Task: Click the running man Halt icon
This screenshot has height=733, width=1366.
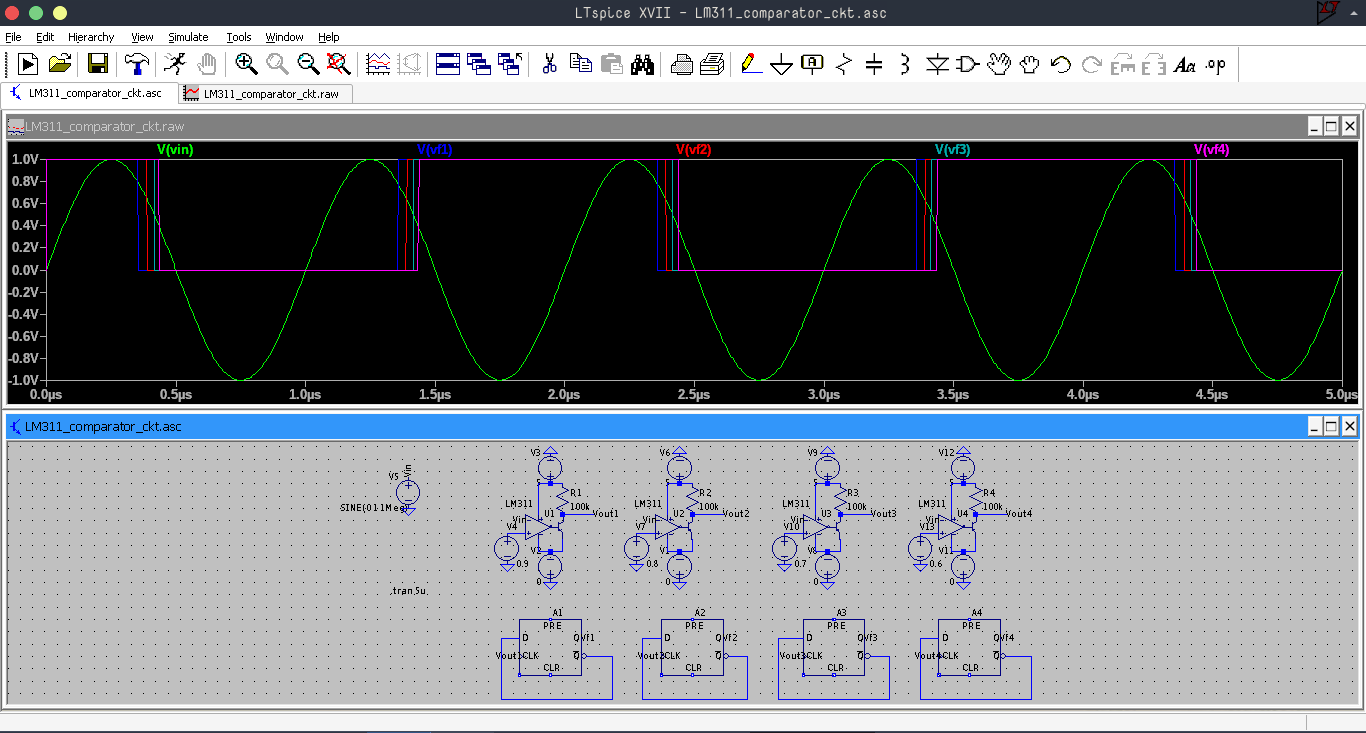Action: 175,64
